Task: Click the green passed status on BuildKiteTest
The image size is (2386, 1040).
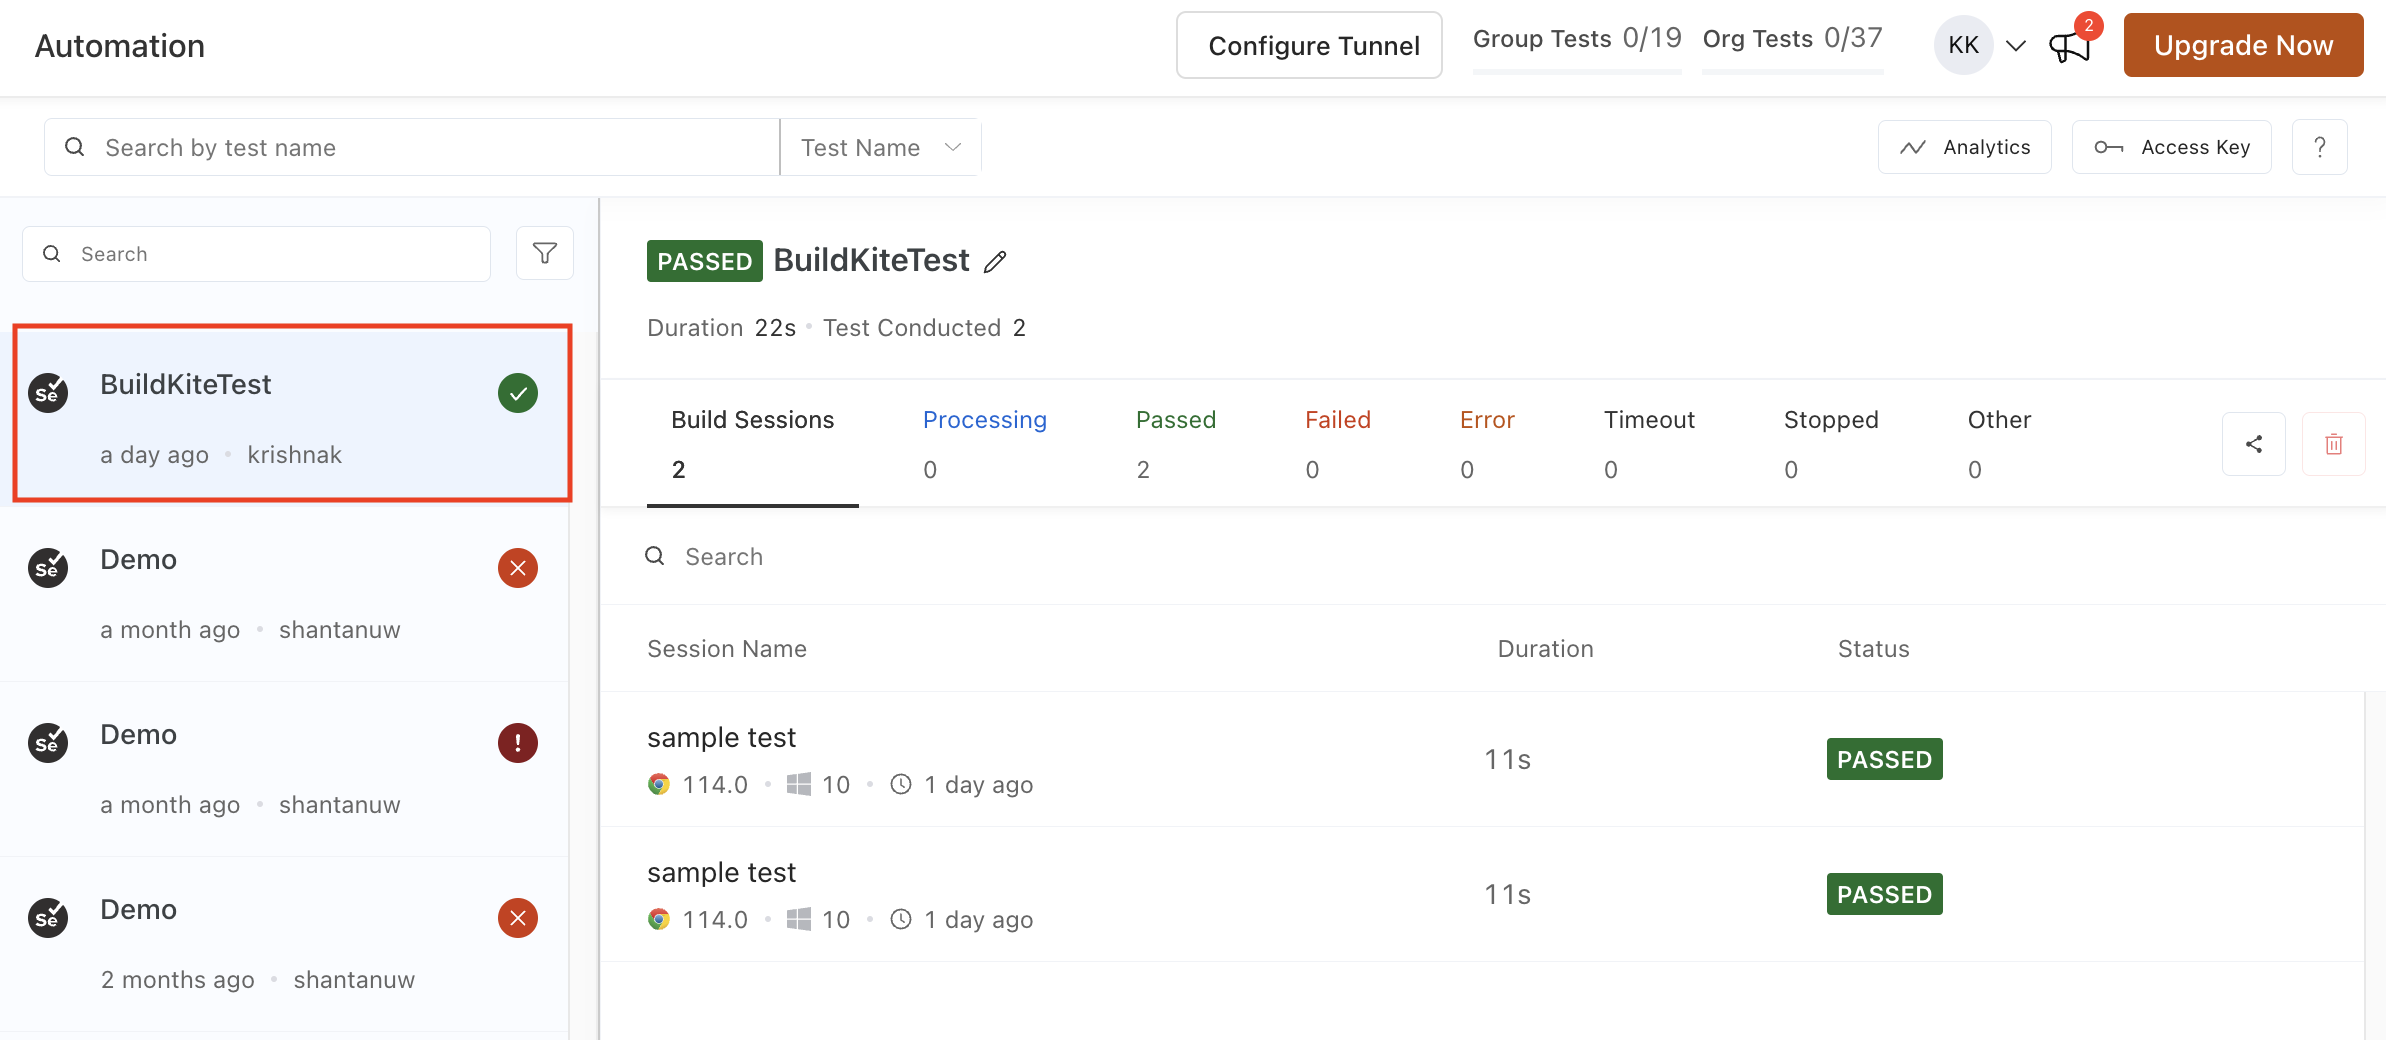Action: point(517,393)
